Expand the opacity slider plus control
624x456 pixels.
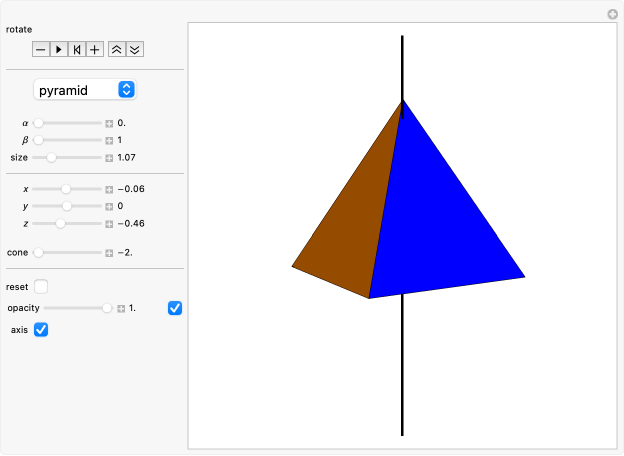121,308
